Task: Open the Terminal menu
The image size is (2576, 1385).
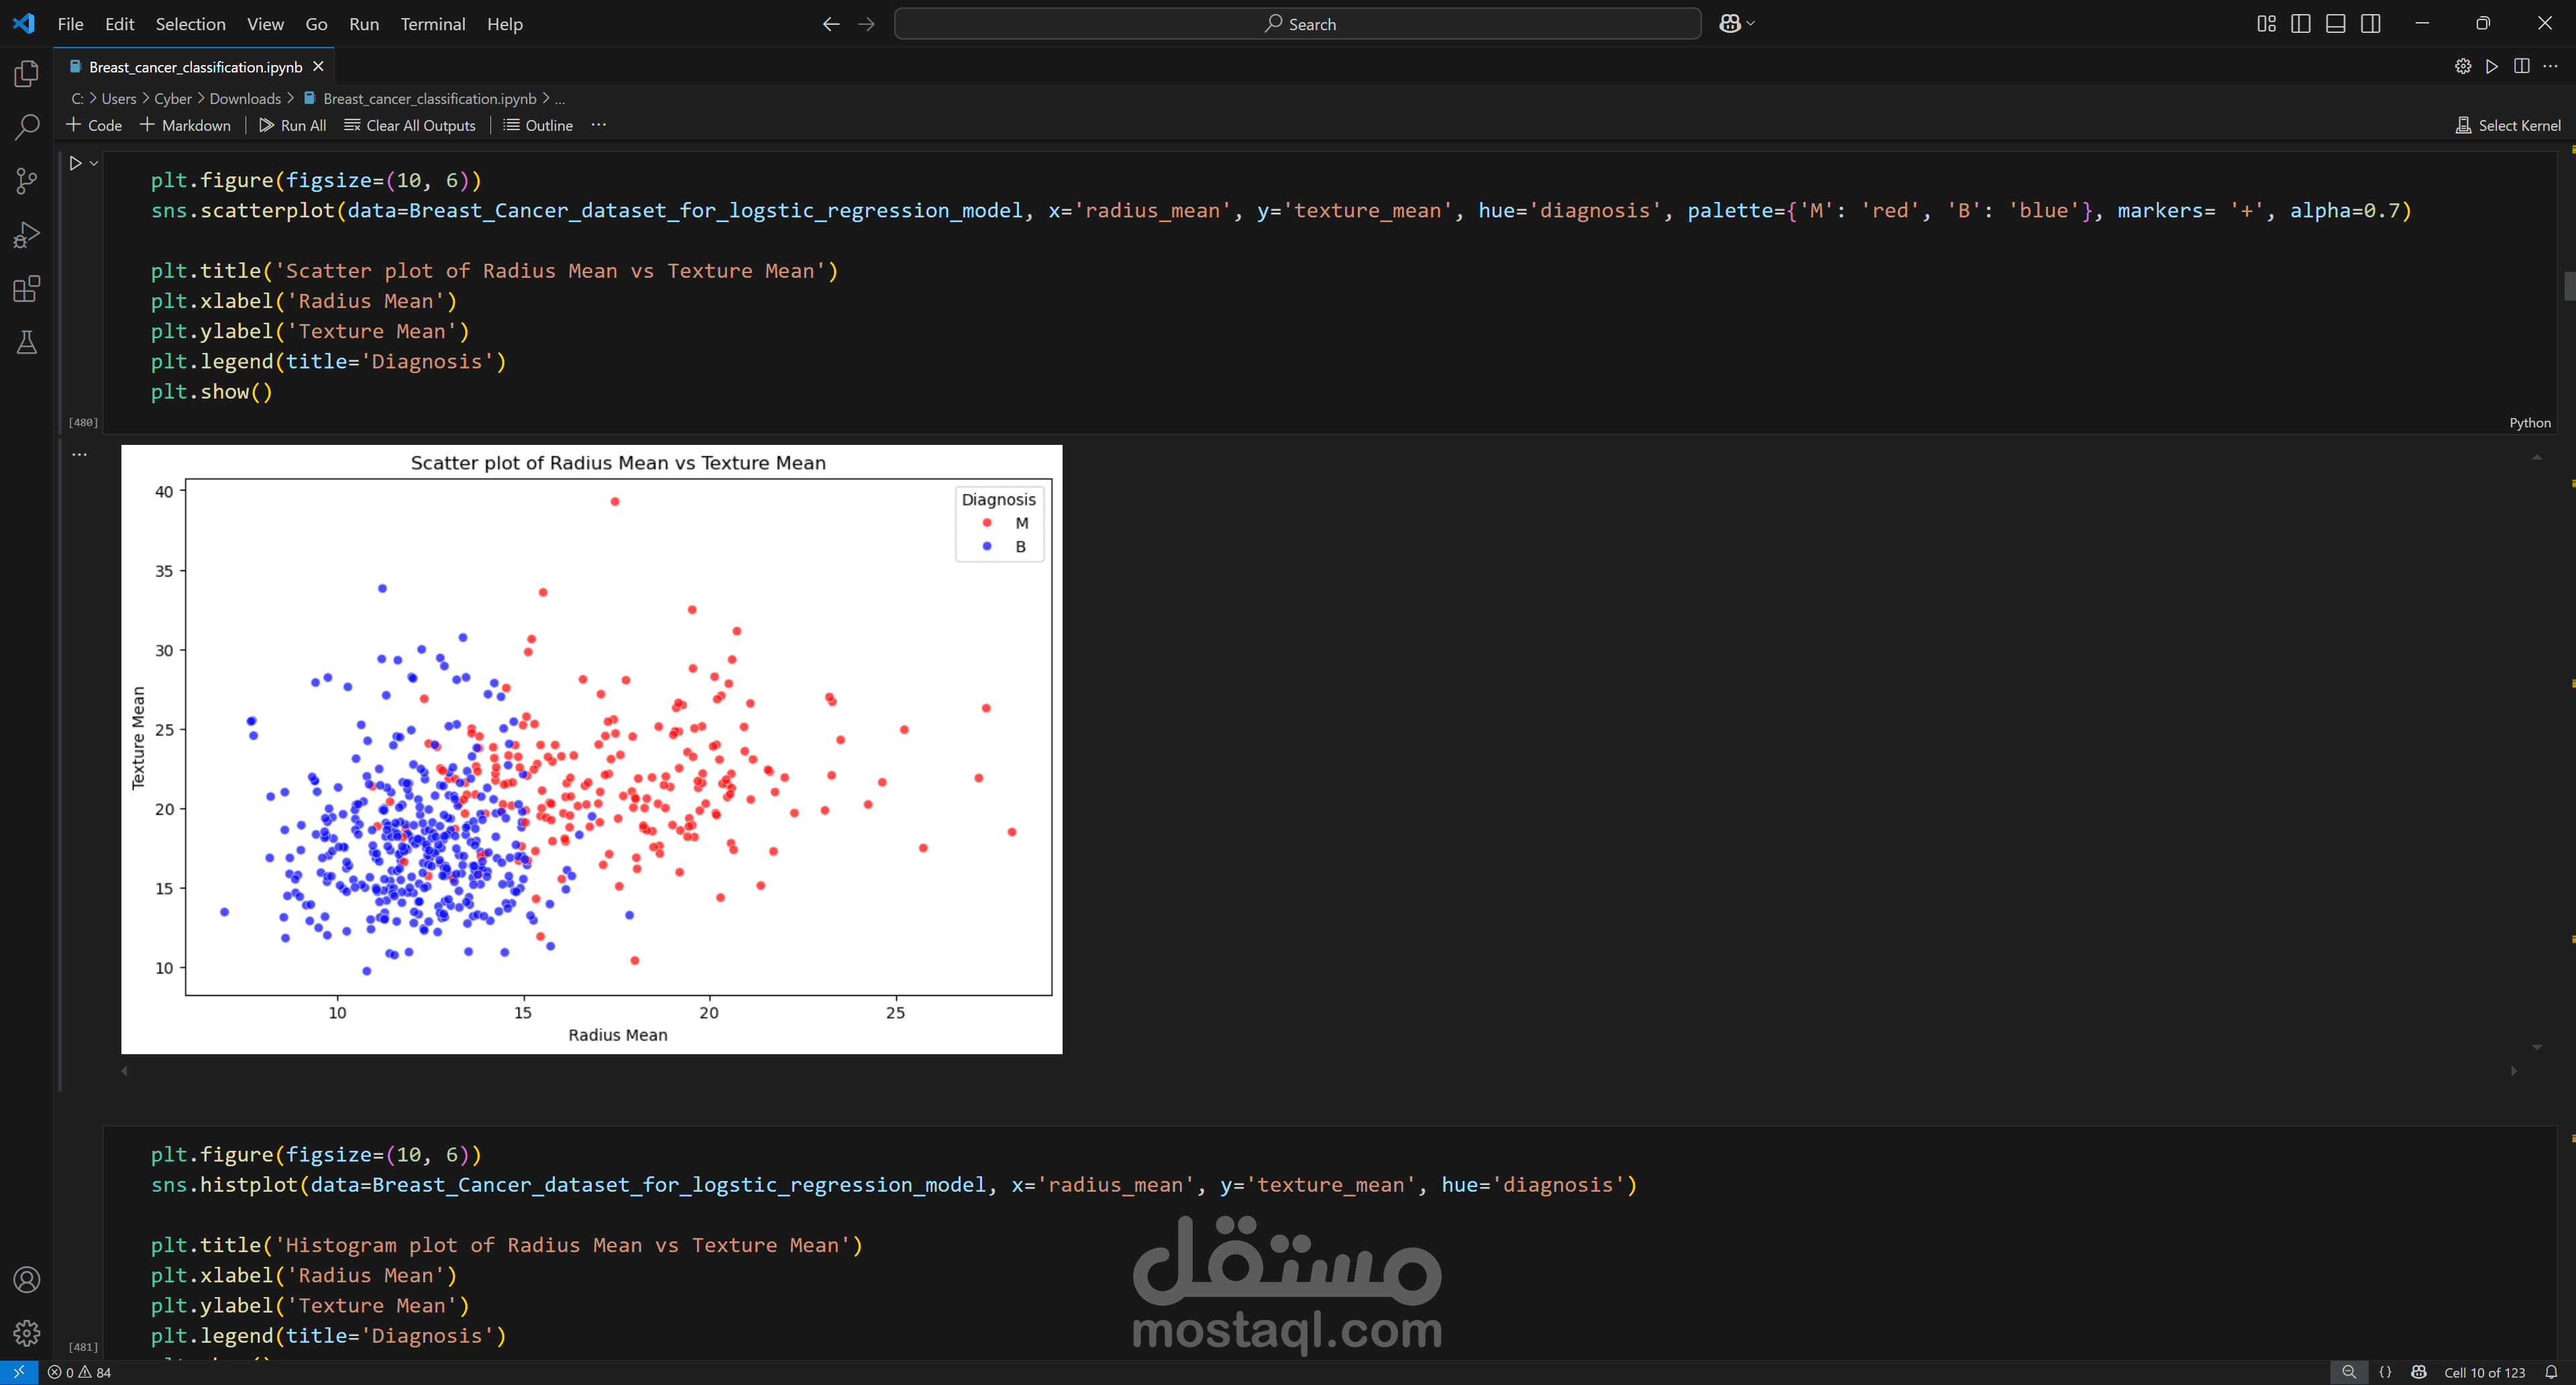Action: point(432,24)
